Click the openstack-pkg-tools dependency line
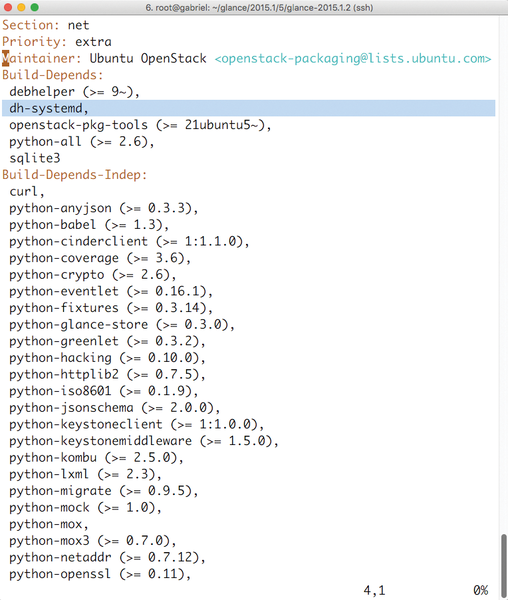The image size is (508, 600). pyautogui.click(x=140, y=125)
